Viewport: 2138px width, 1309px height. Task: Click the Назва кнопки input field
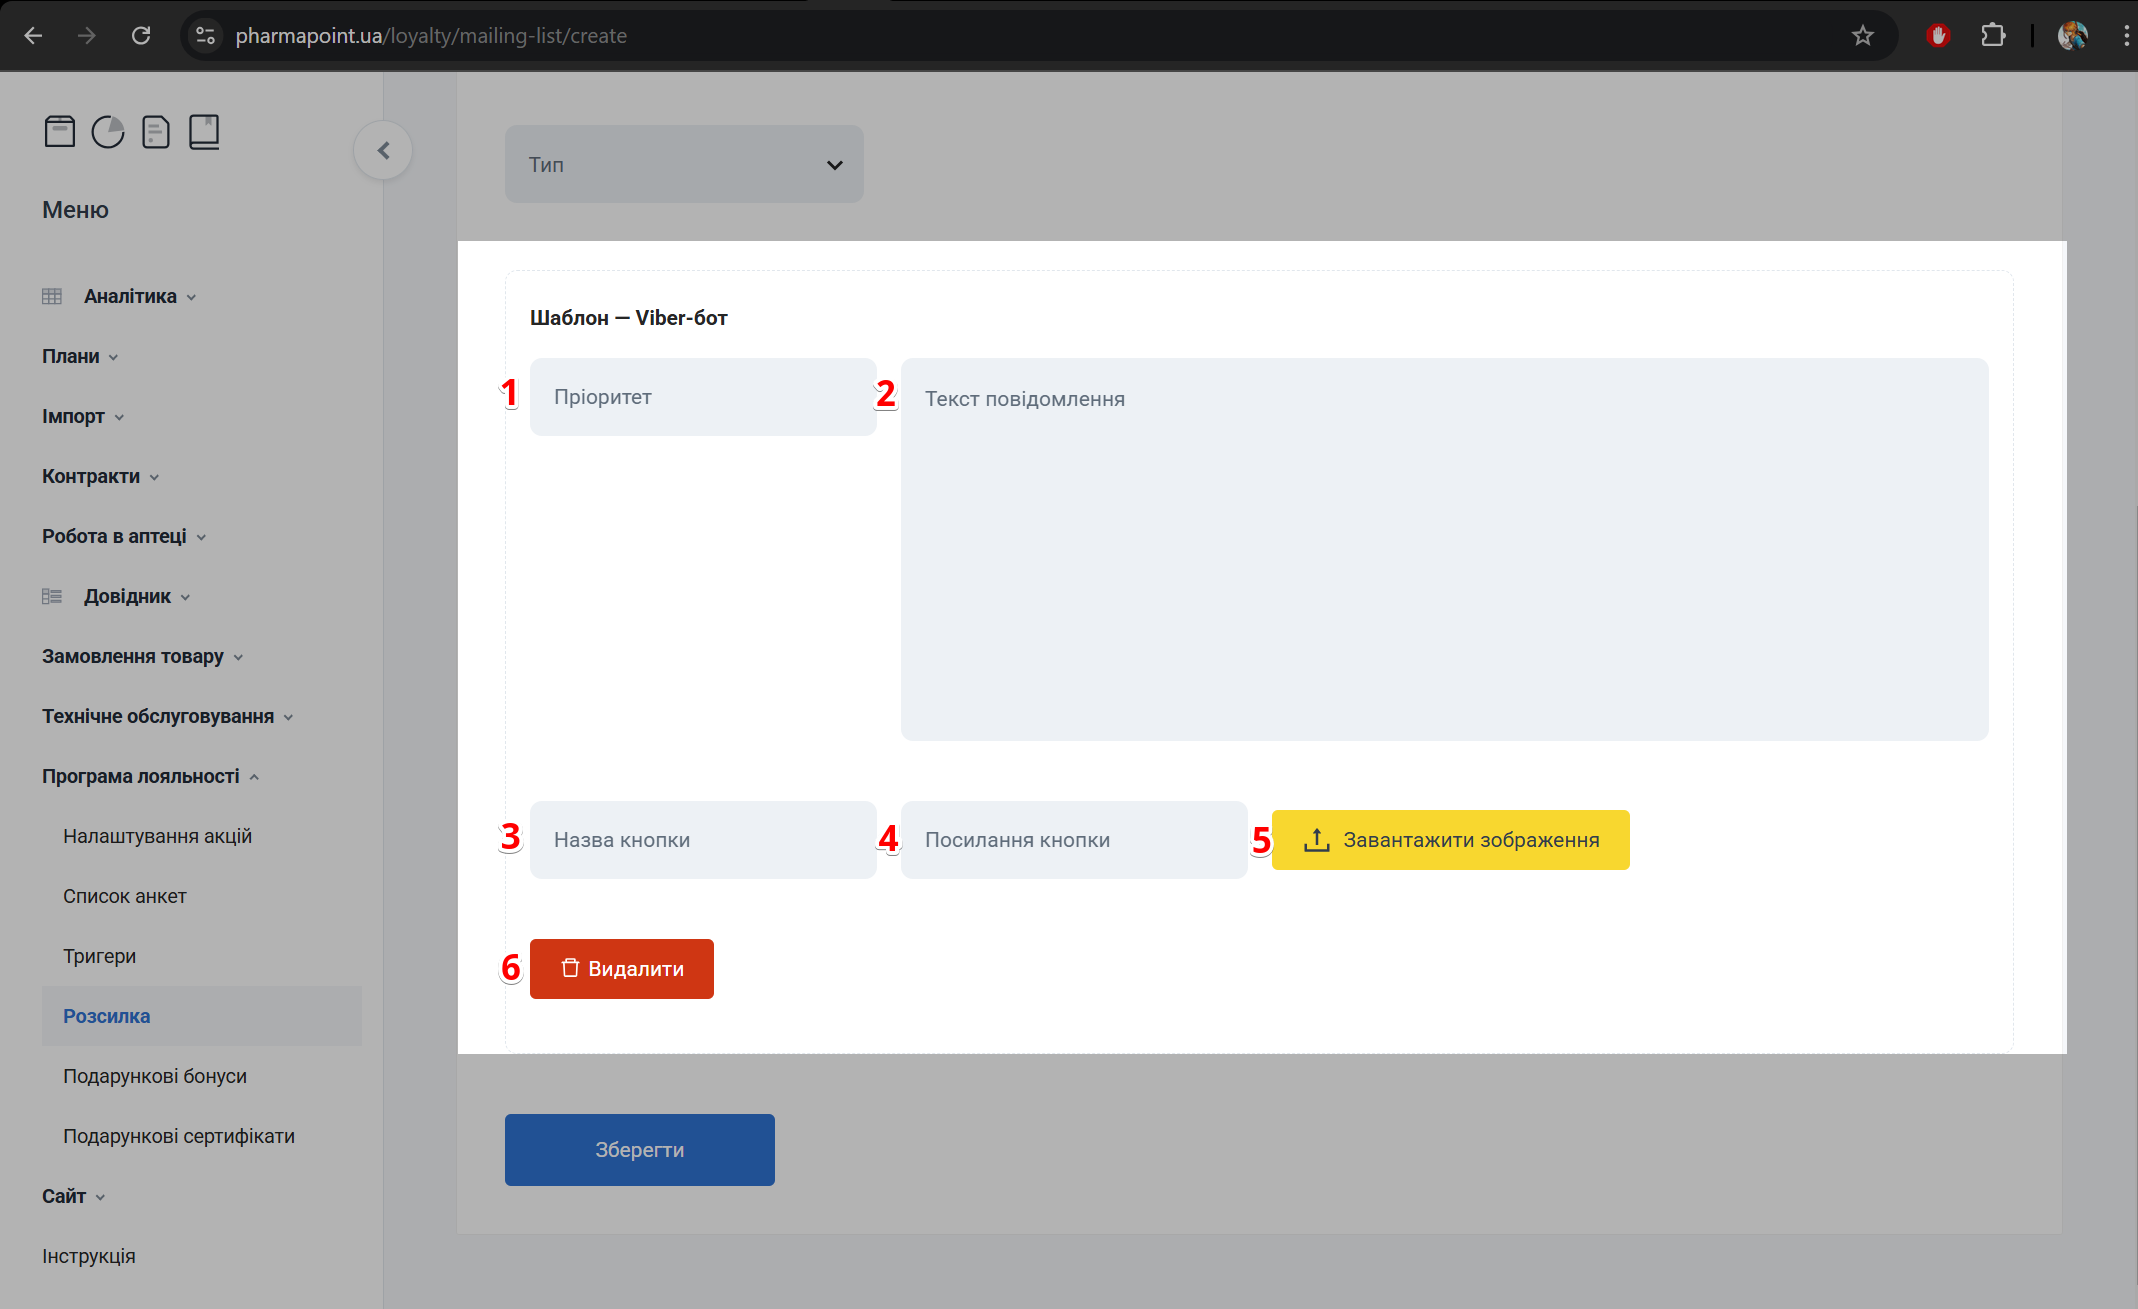point(703,840)
